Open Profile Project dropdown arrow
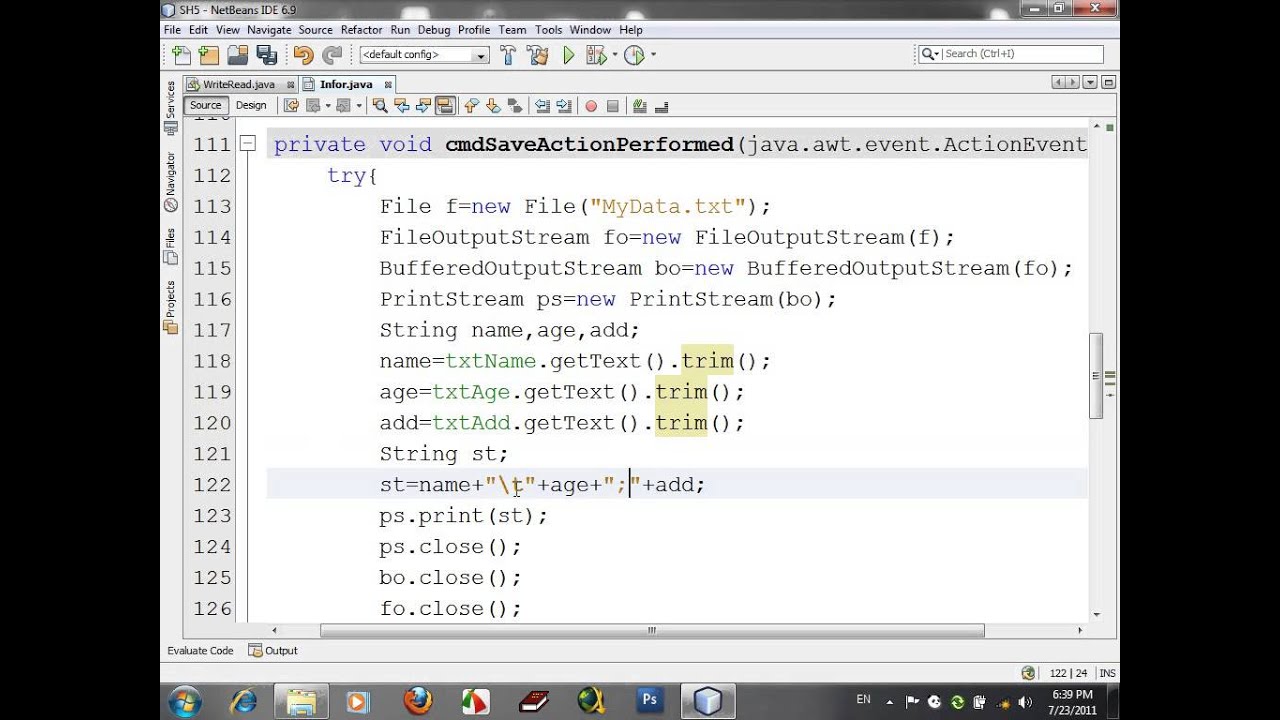1280x720 pixels. [653, 55]
